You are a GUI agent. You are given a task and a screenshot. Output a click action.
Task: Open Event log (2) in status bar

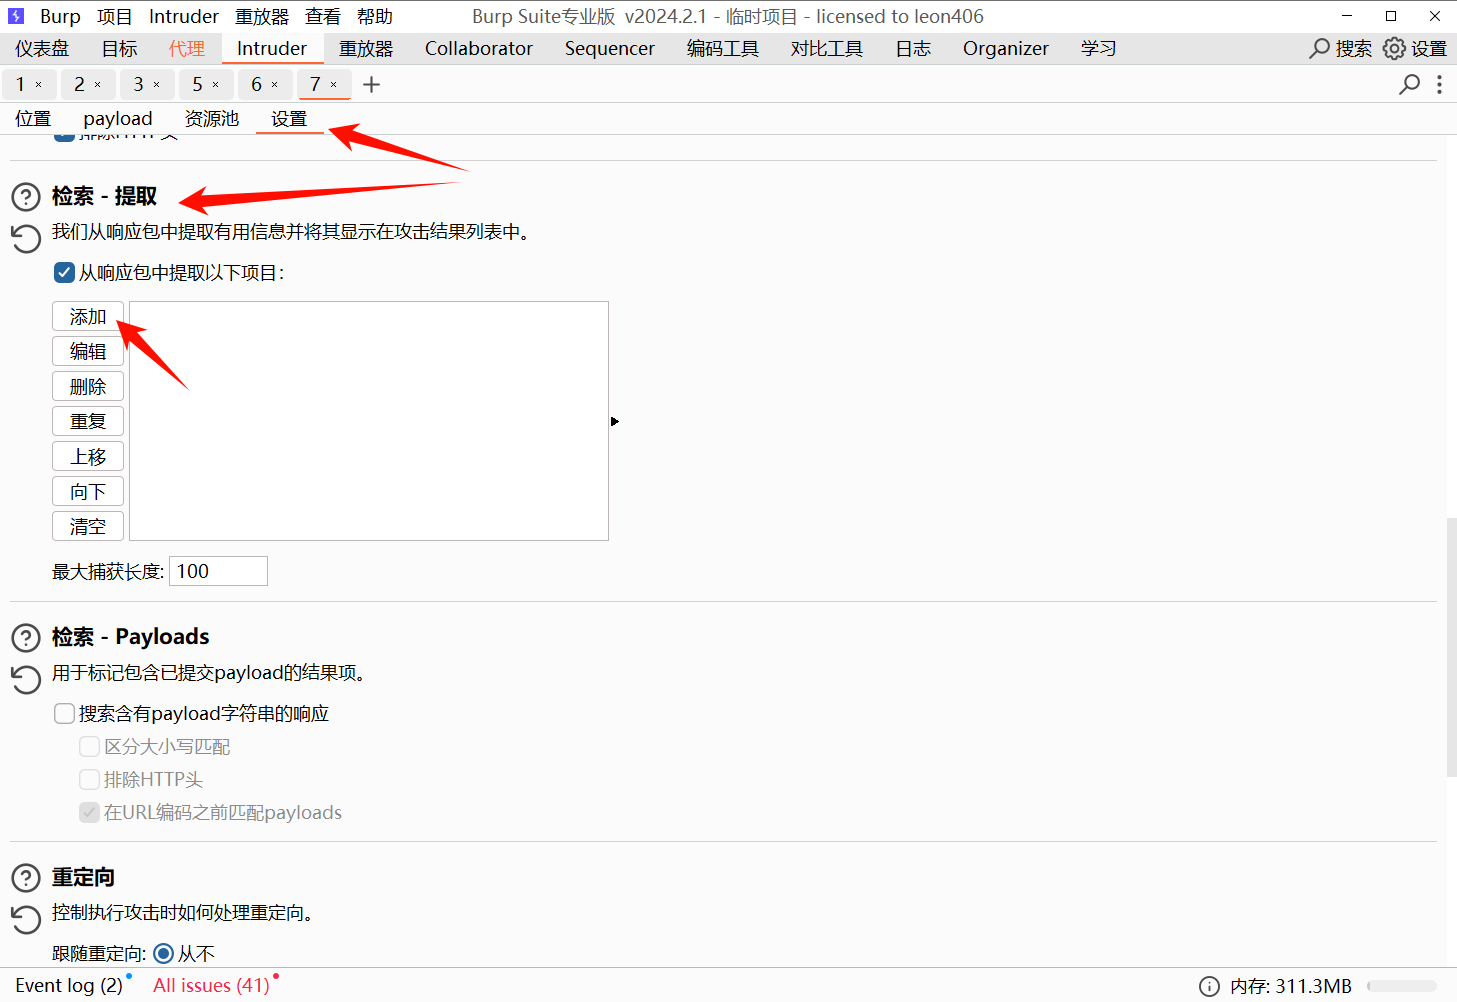[x=69, y=985]
